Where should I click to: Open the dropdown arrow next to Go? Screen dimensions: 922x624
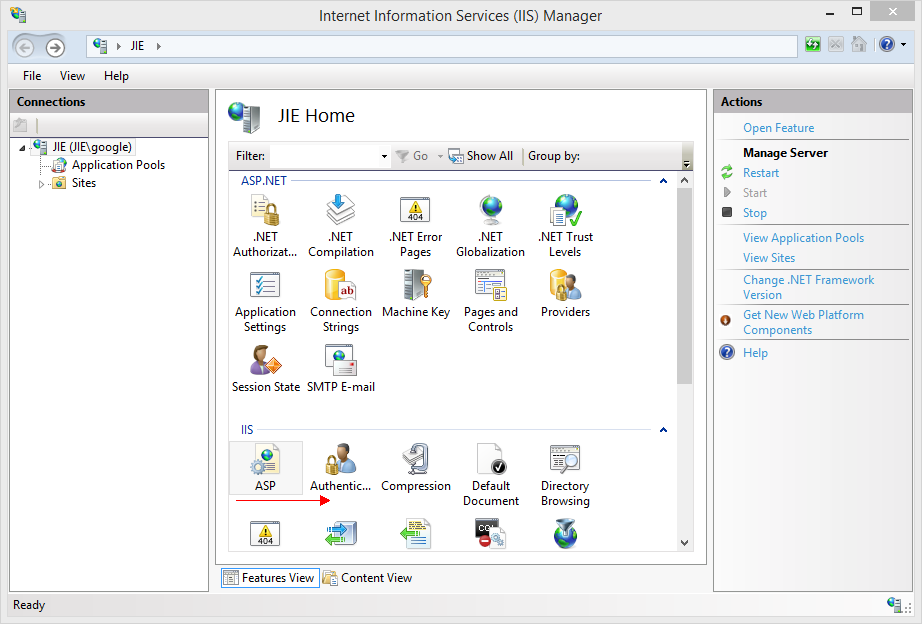(x=440, y=156)
